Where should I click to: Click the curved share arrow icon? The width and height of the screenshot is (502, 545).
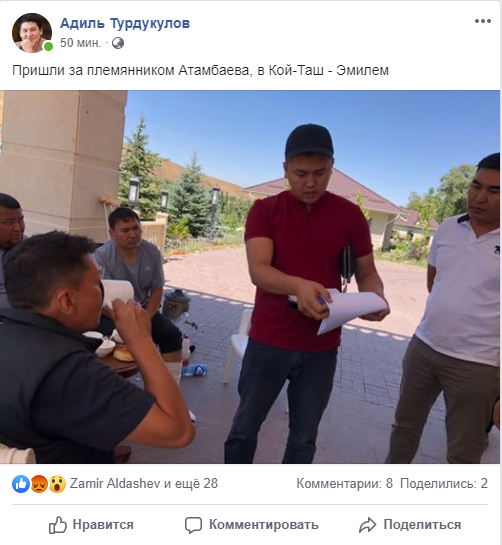pos(367,525)
